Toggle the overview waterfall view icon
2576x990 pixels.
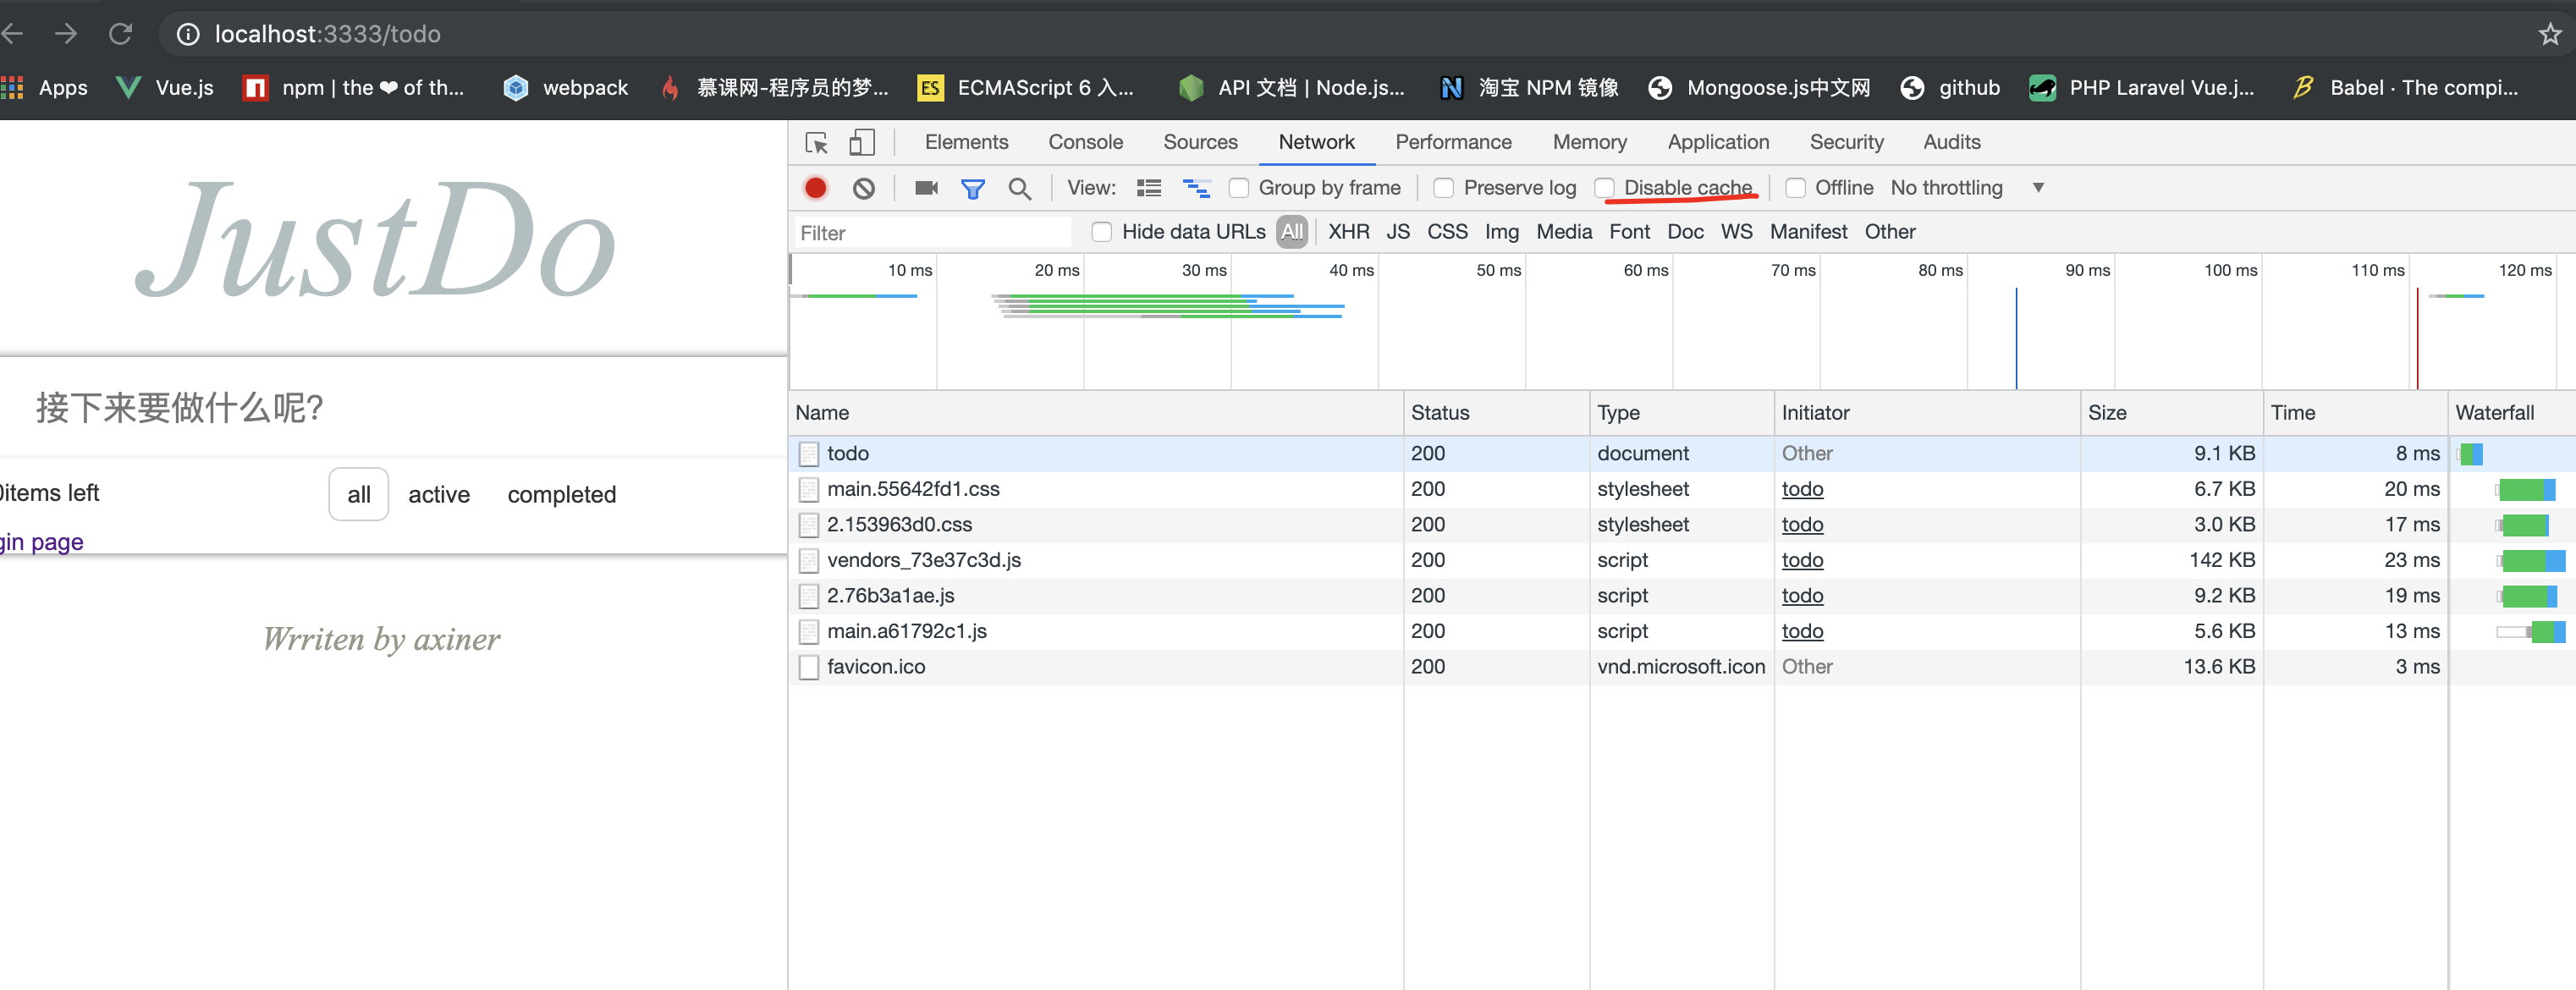click(x=1196, y=188)
